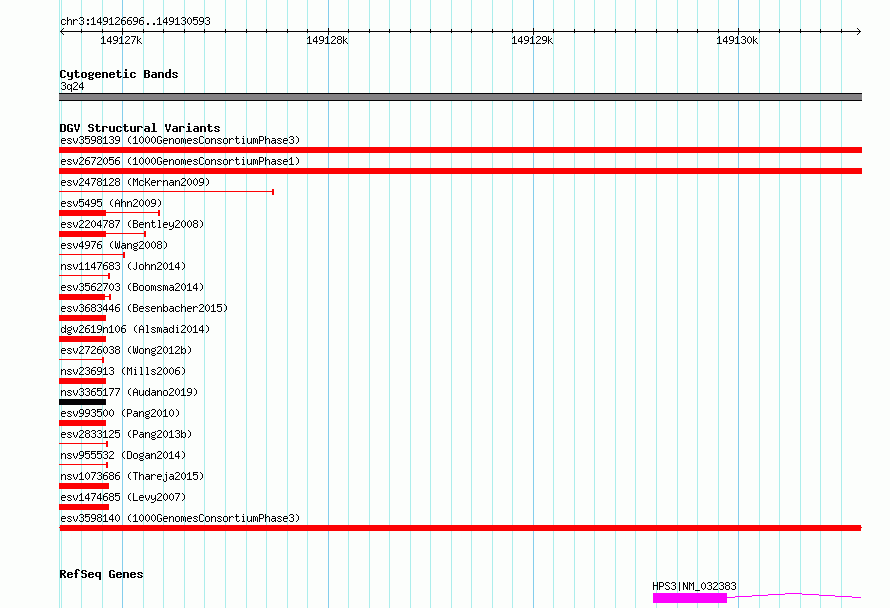The height and width of the screenshot is (608, 890).
Task: Click the red esv3598140 variant bar
Action: coord(460,528)
